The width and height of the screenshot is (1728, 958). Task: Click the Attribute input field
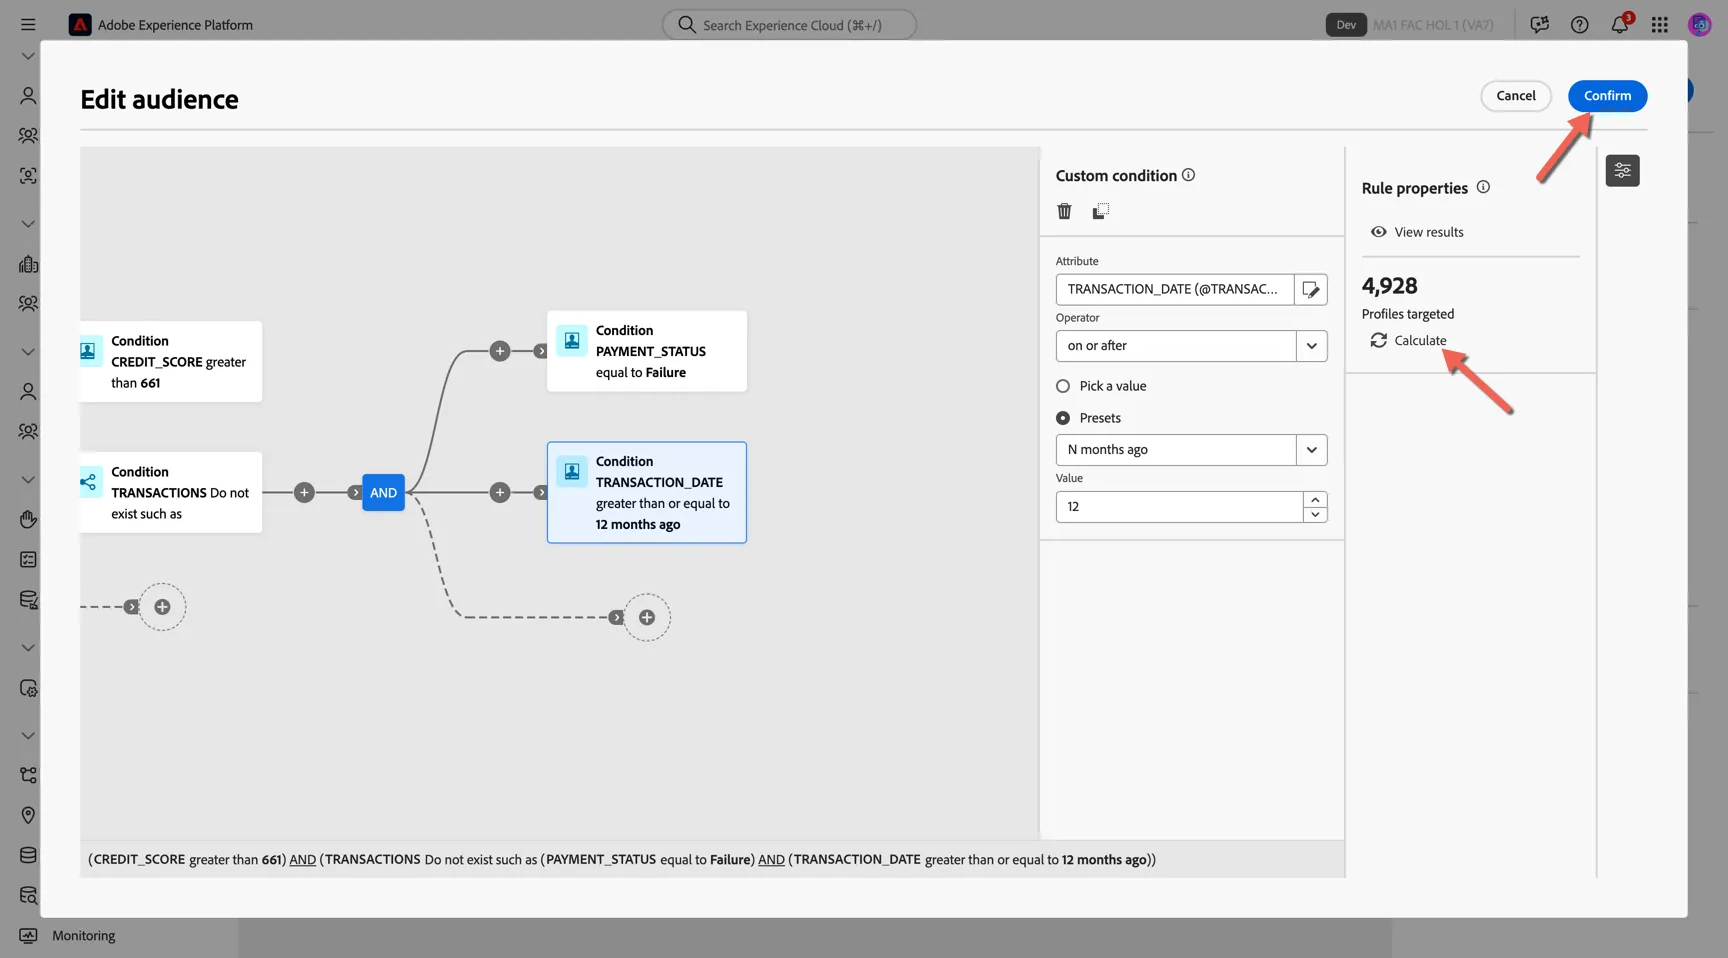coord(1175,289)
